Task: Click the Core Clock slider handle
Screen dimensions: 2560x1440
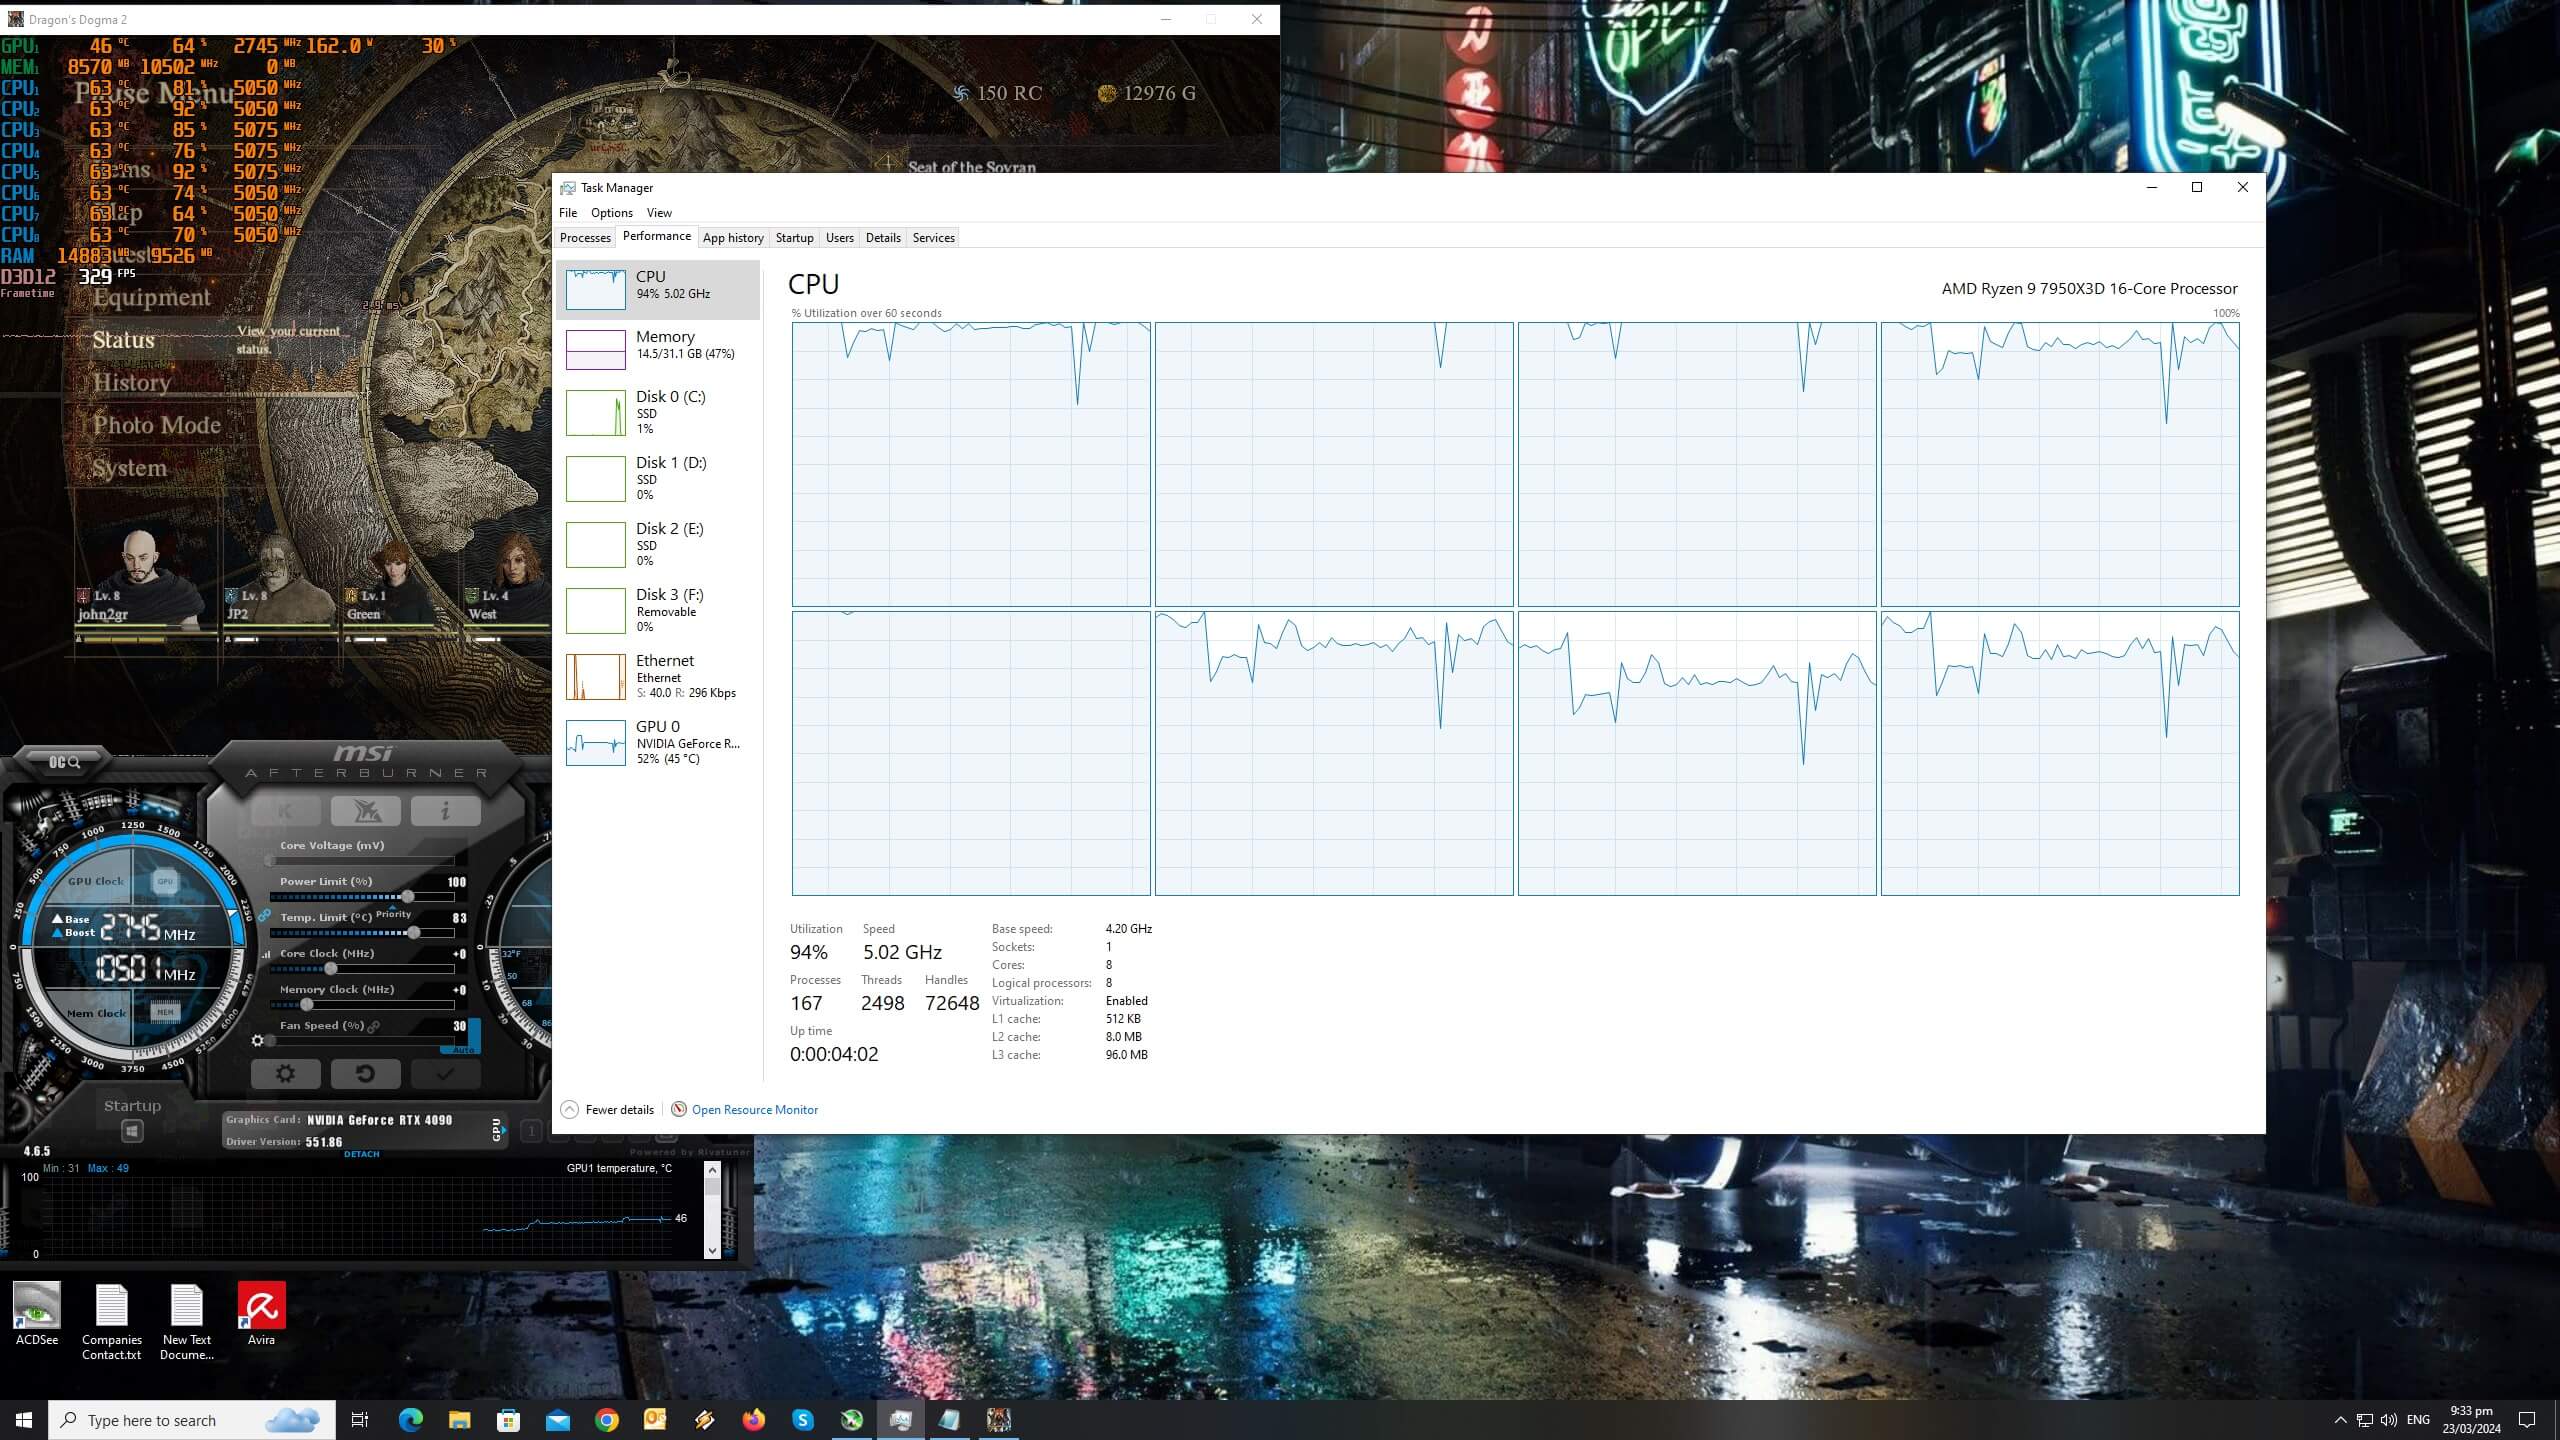Action: click(331, 969)
